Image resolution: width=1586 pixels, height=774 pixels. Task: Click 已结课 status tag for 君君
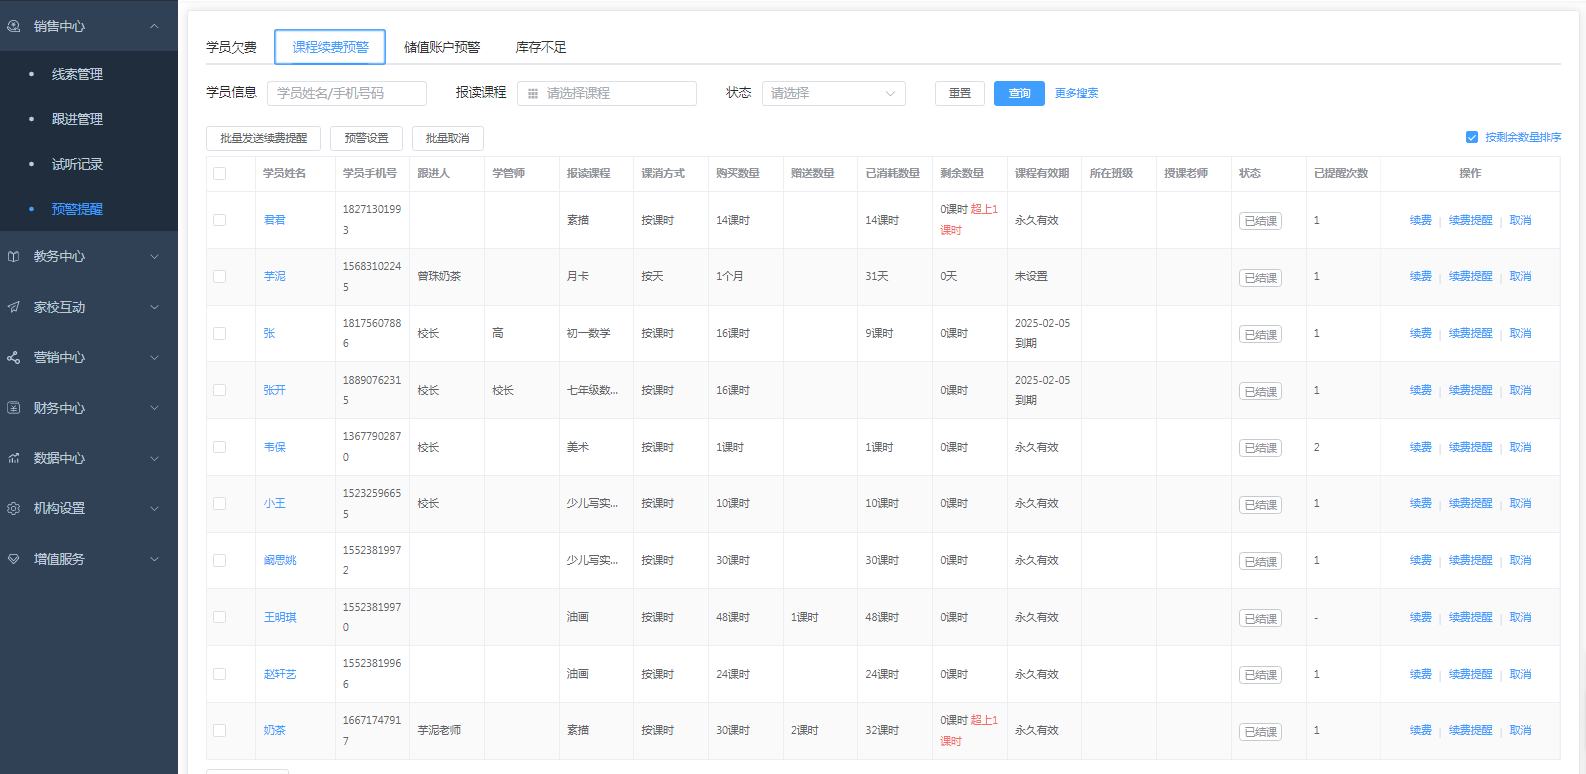click(1260, 221)
